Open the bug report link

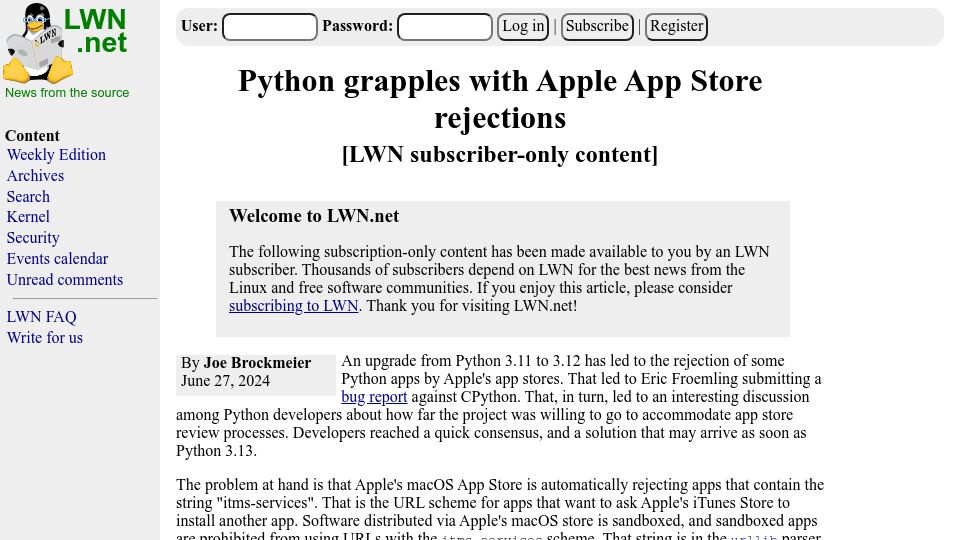click(x=374, y=397)
